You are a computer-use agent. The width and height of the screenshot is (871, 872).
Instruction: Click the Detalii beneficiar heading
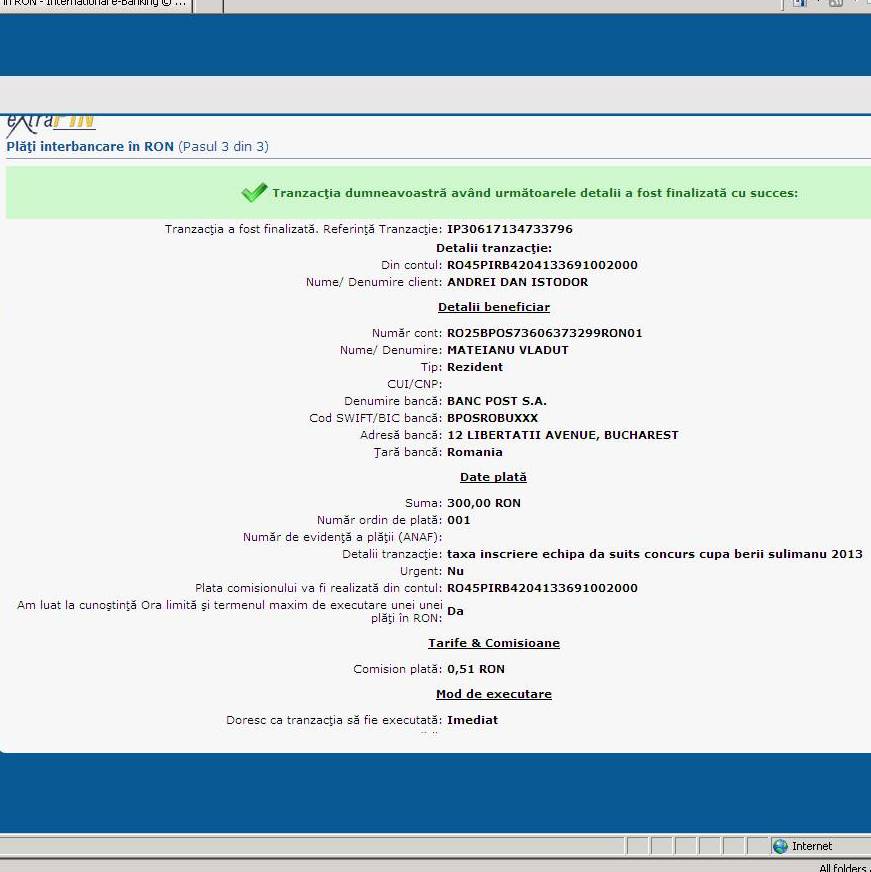[x=493, y=307]
